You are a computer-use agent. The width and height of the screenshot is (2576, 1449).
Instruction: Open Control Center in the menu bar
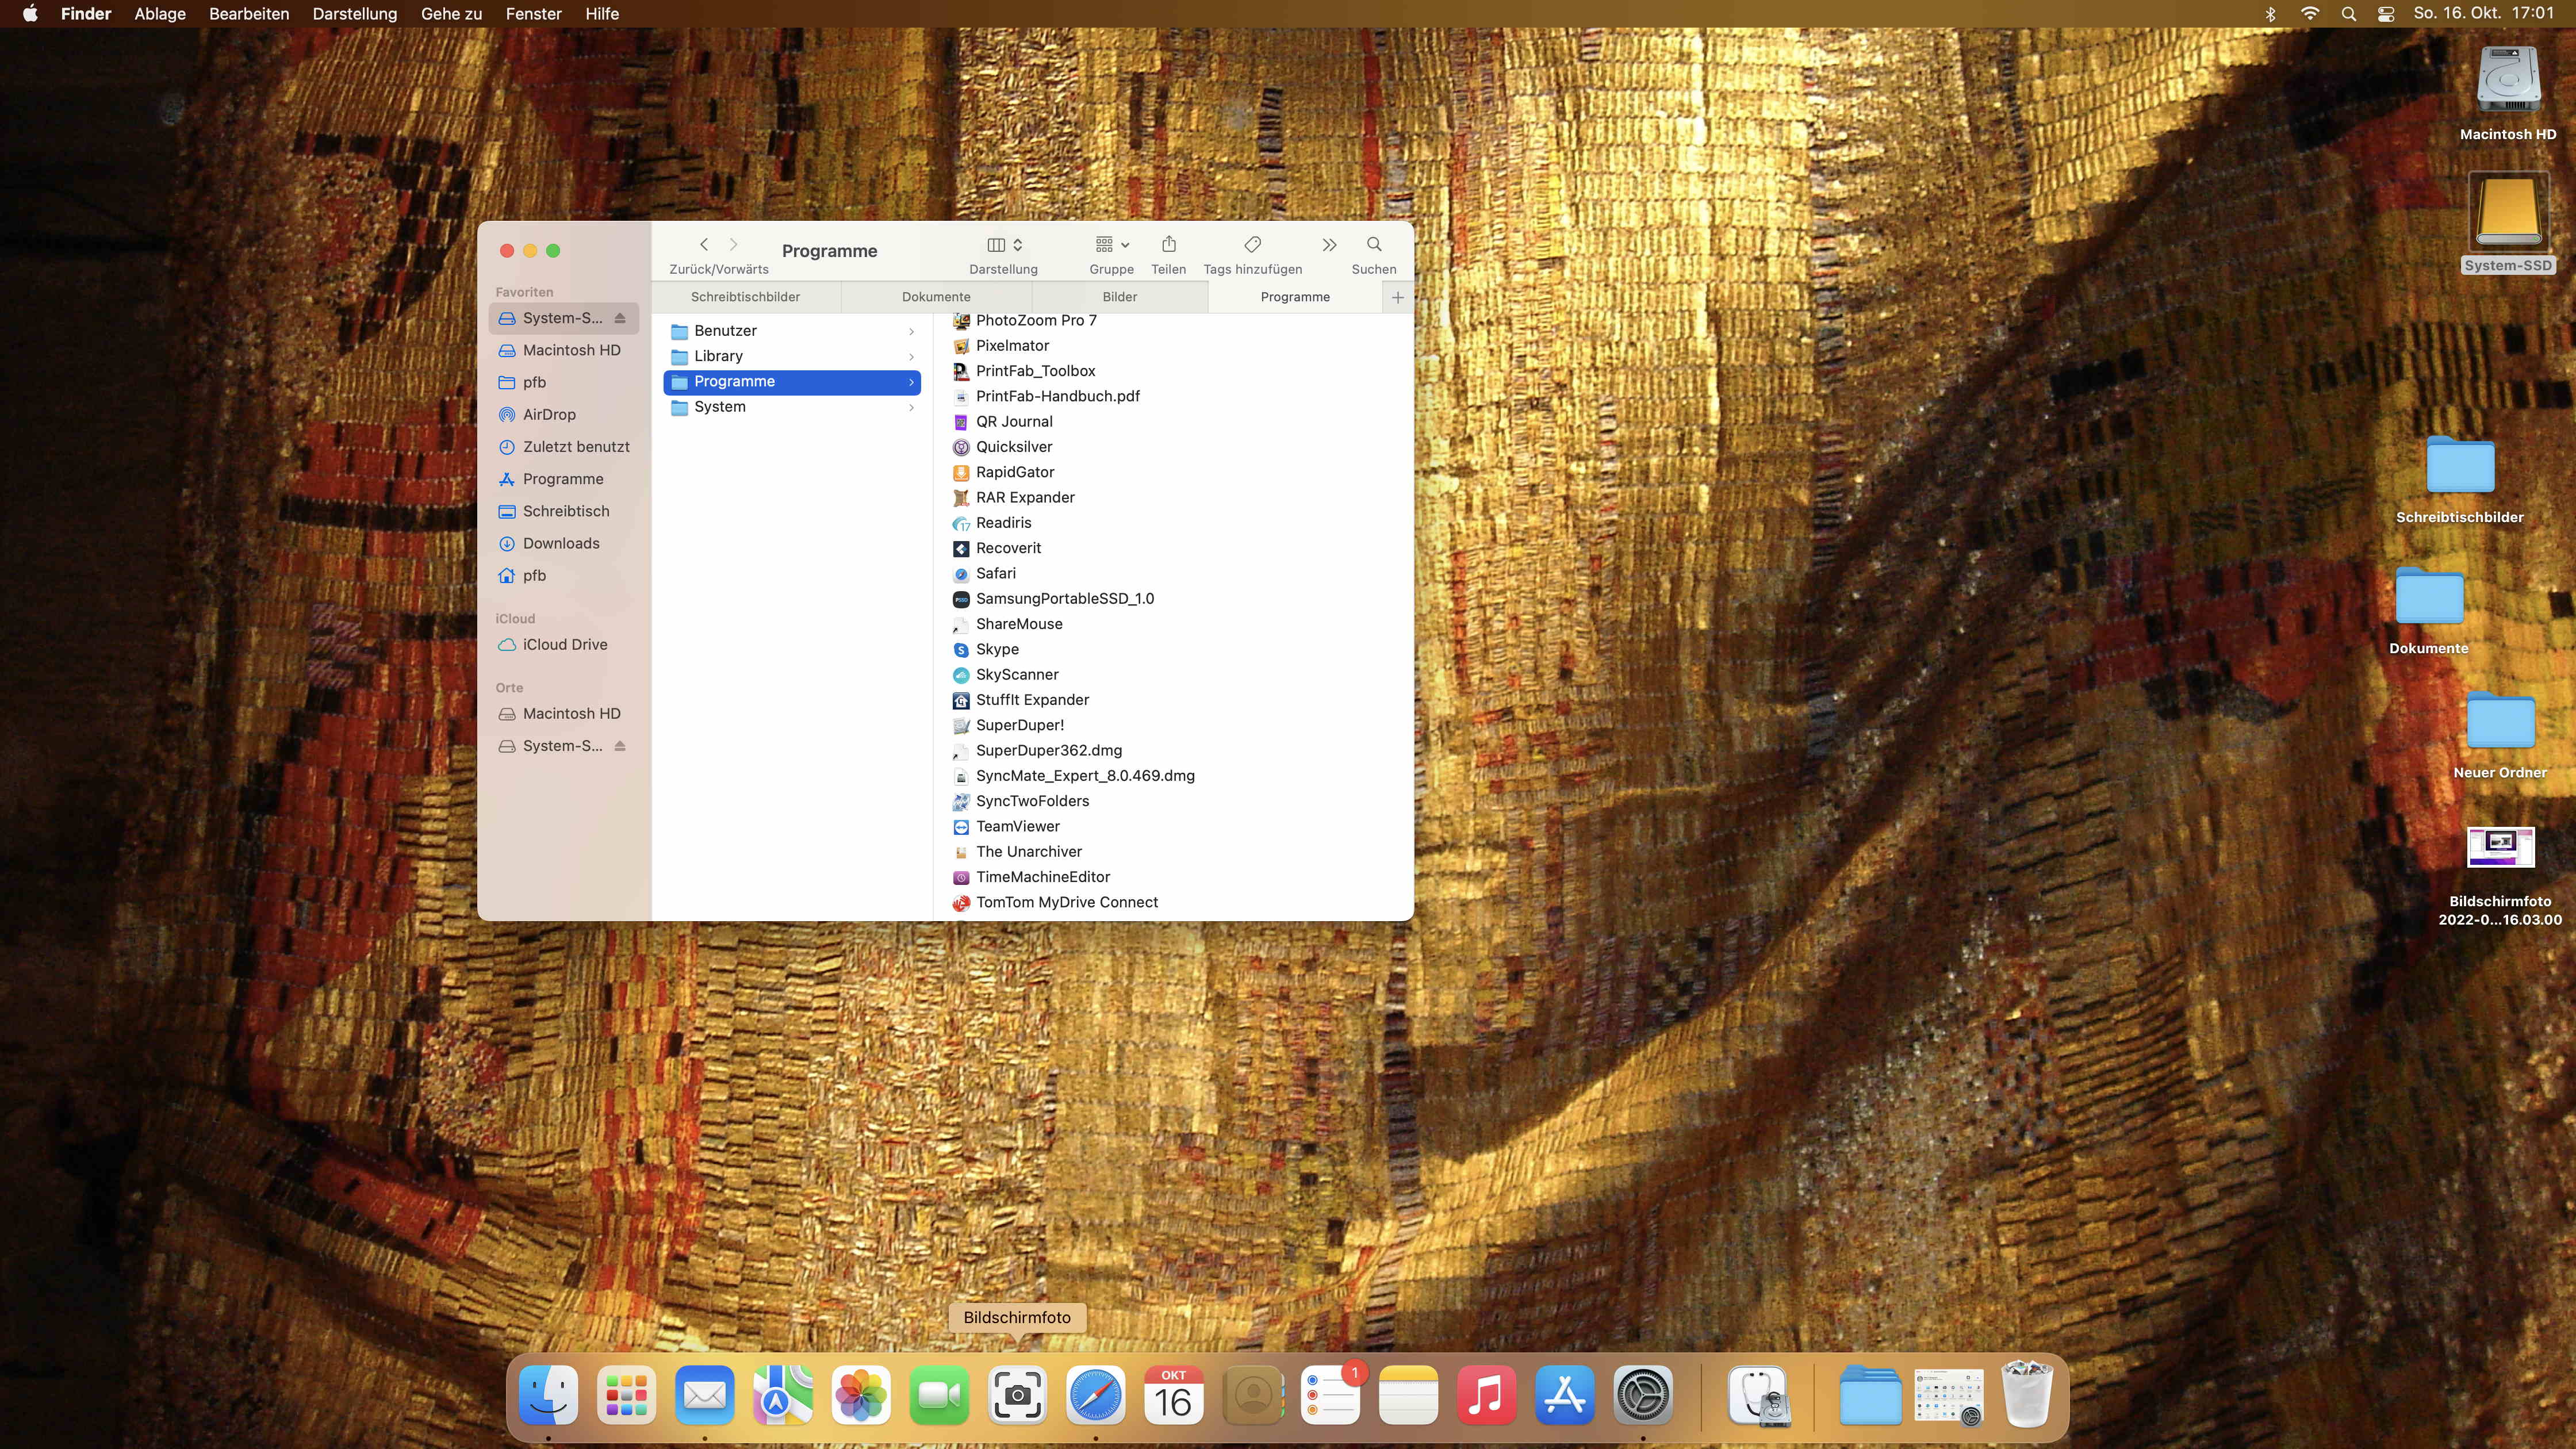(x=2386, y=14)
